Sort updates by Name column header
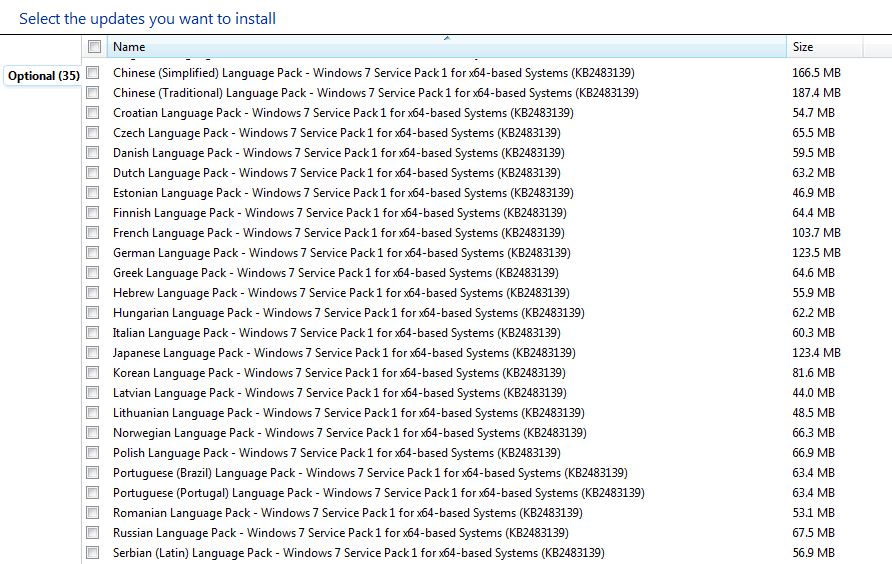The height and width of the screenshot is (564, 892). click(447, 47)
